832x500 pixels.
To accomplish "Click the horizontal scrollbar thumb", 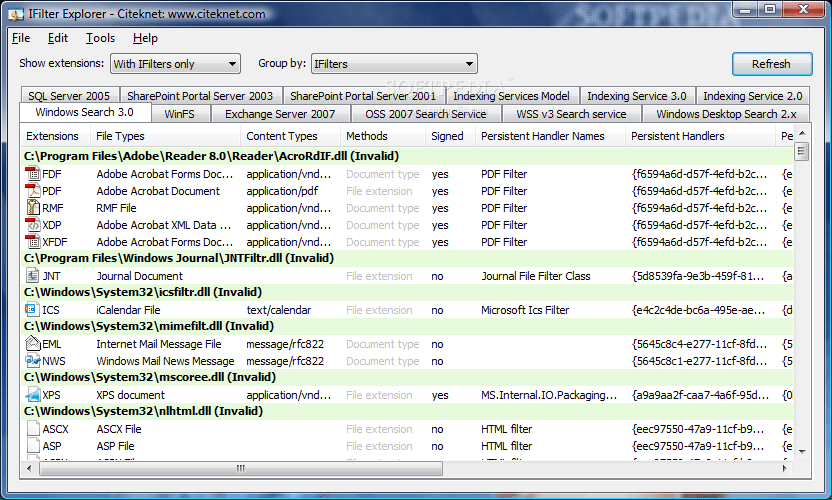I will point(241,468).
